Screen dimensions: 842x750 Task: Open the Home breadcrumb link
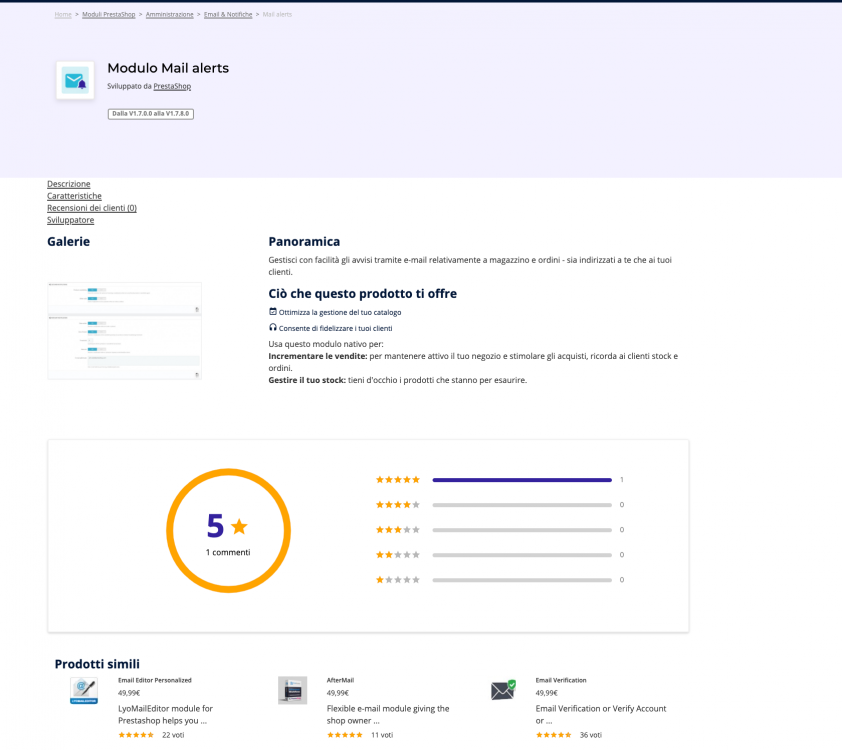click(x=63, y=14)
